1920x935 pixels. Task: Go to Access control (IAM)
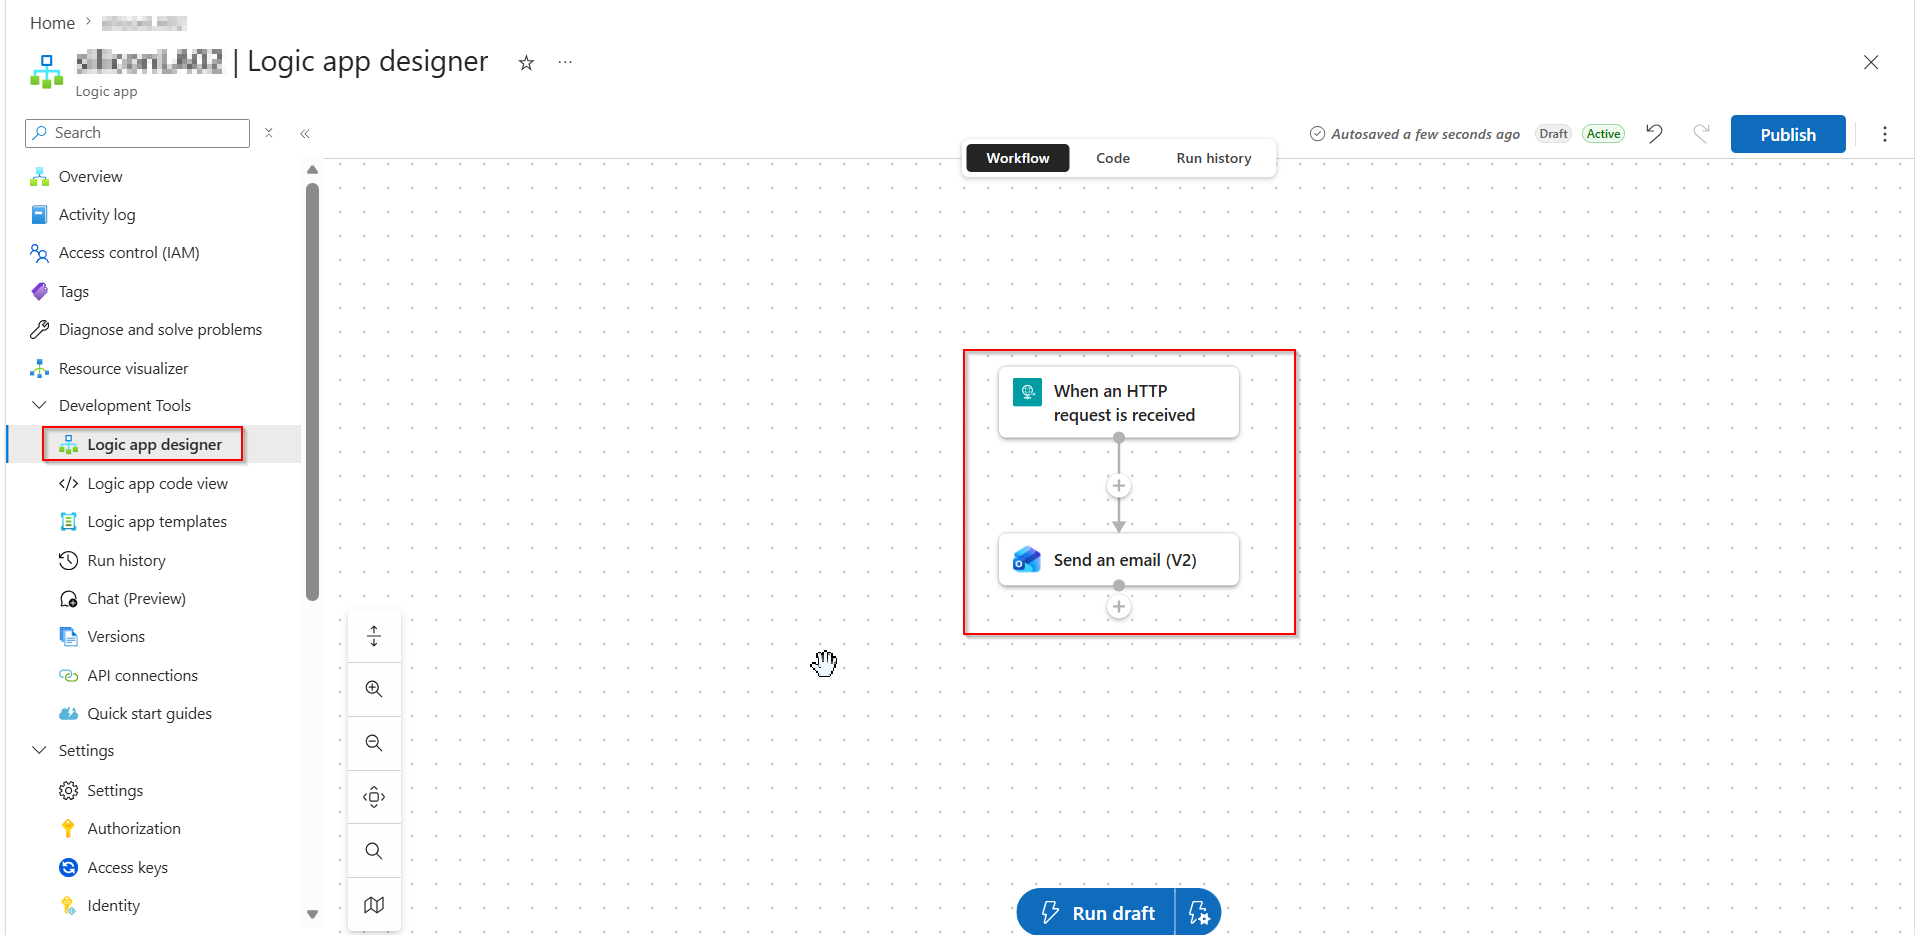click(x=129, y=253)
